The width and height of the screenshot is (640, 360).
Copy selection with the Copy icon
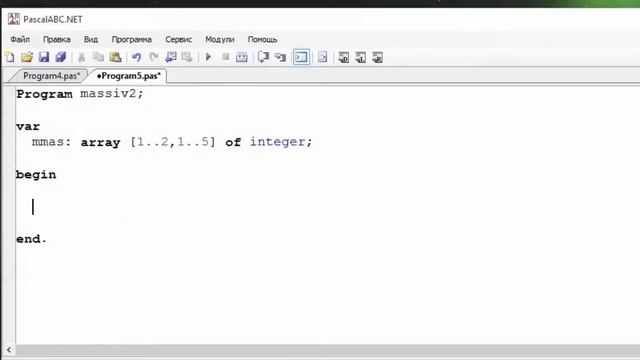(98, 57)
